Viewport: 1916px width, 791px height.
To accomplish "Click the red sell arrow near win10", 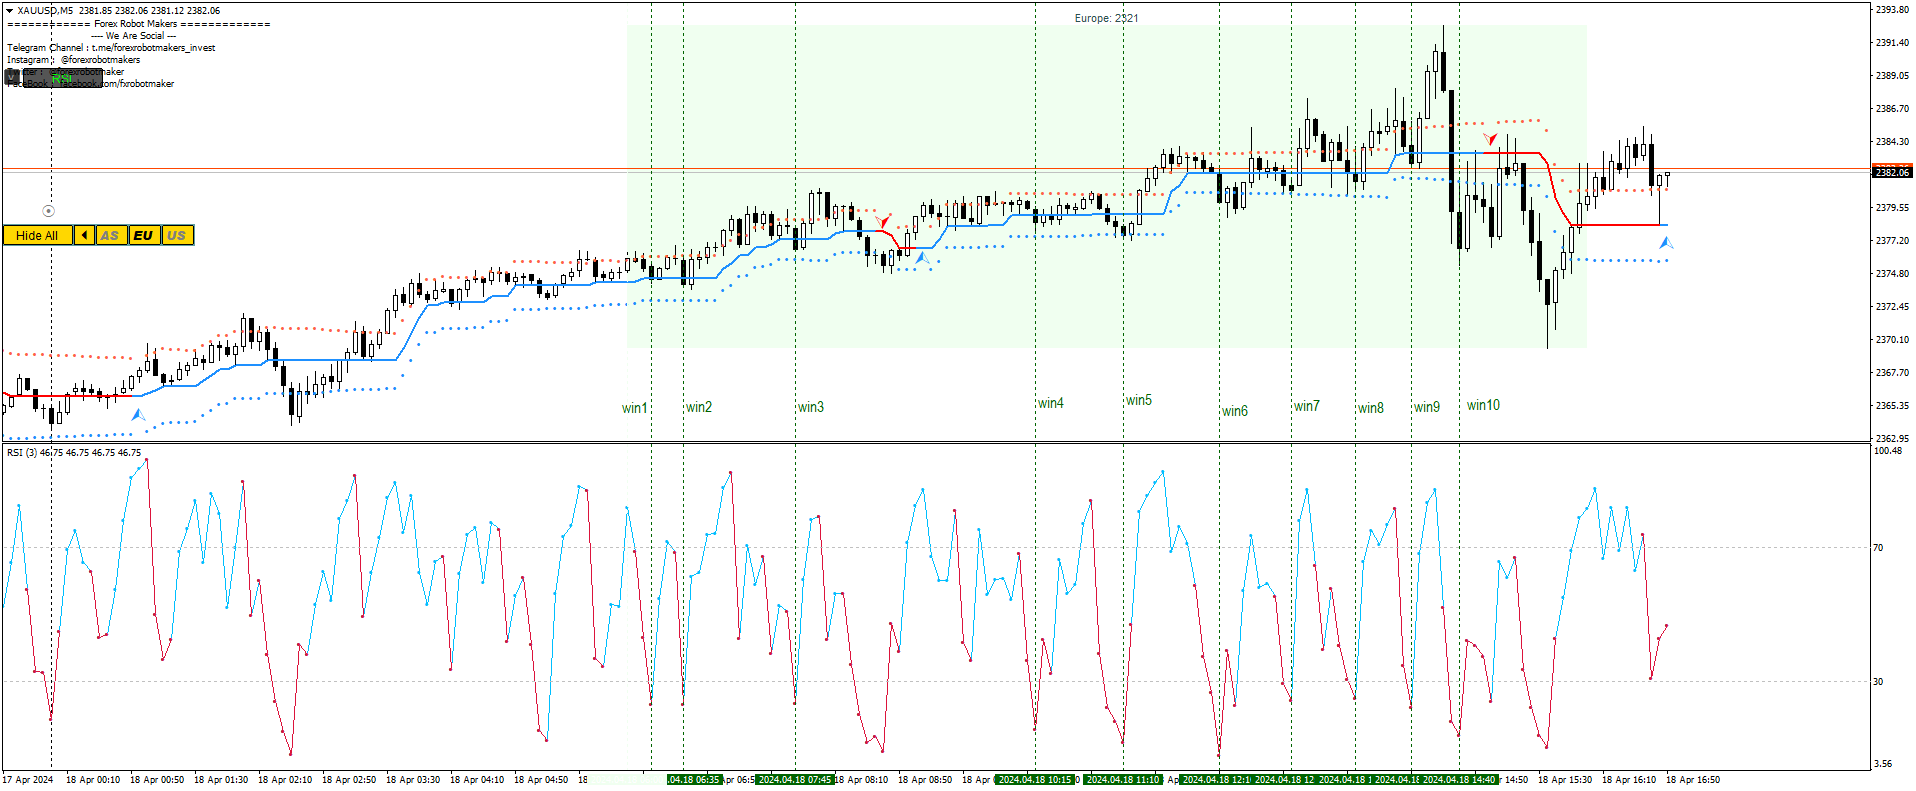I will click(1490, 139).
